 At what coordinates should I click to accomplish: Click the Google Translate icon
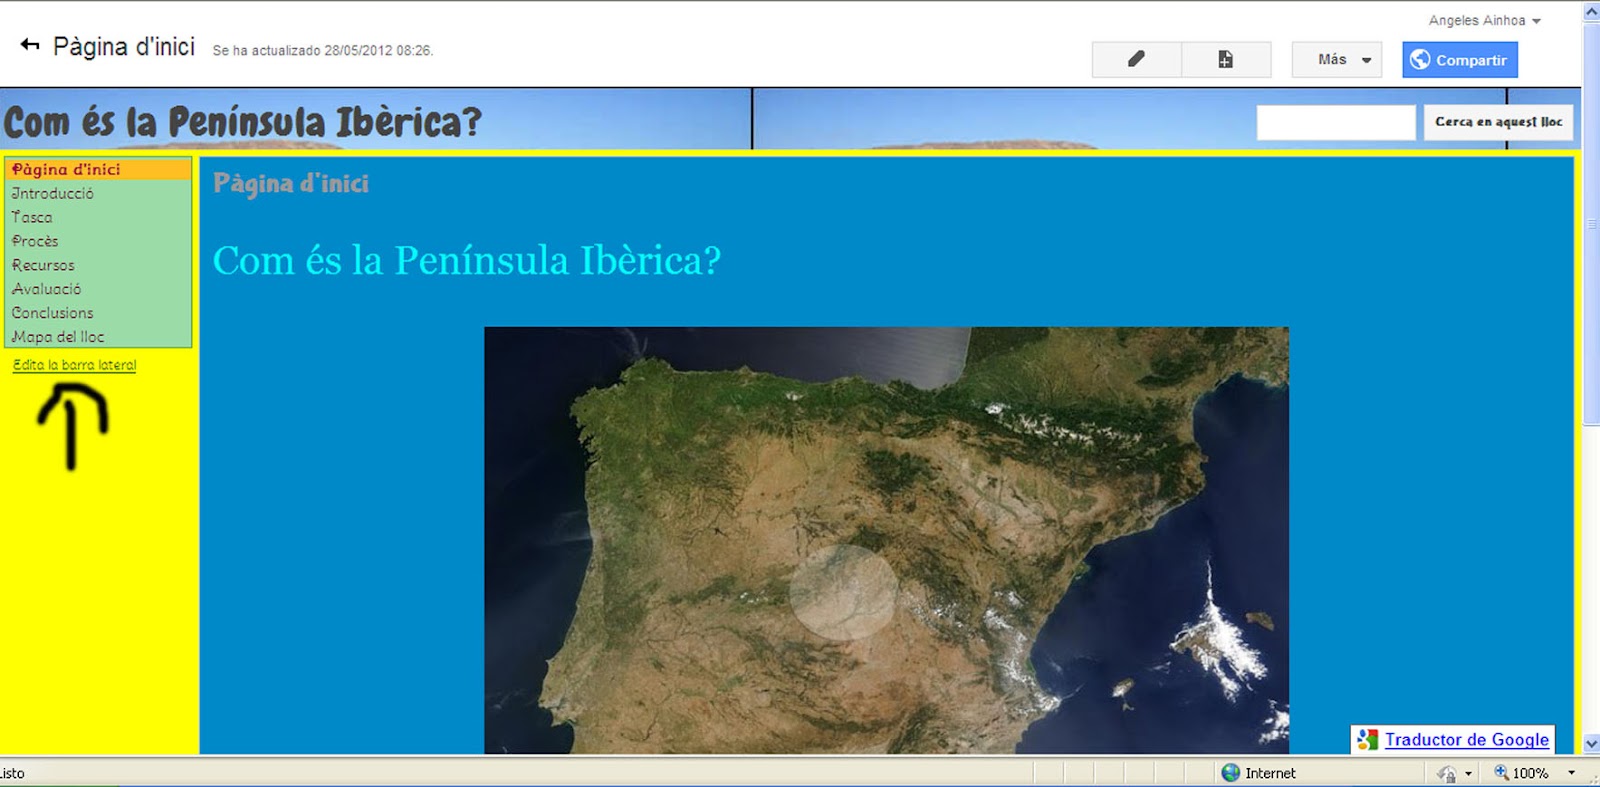(1367, 740)
